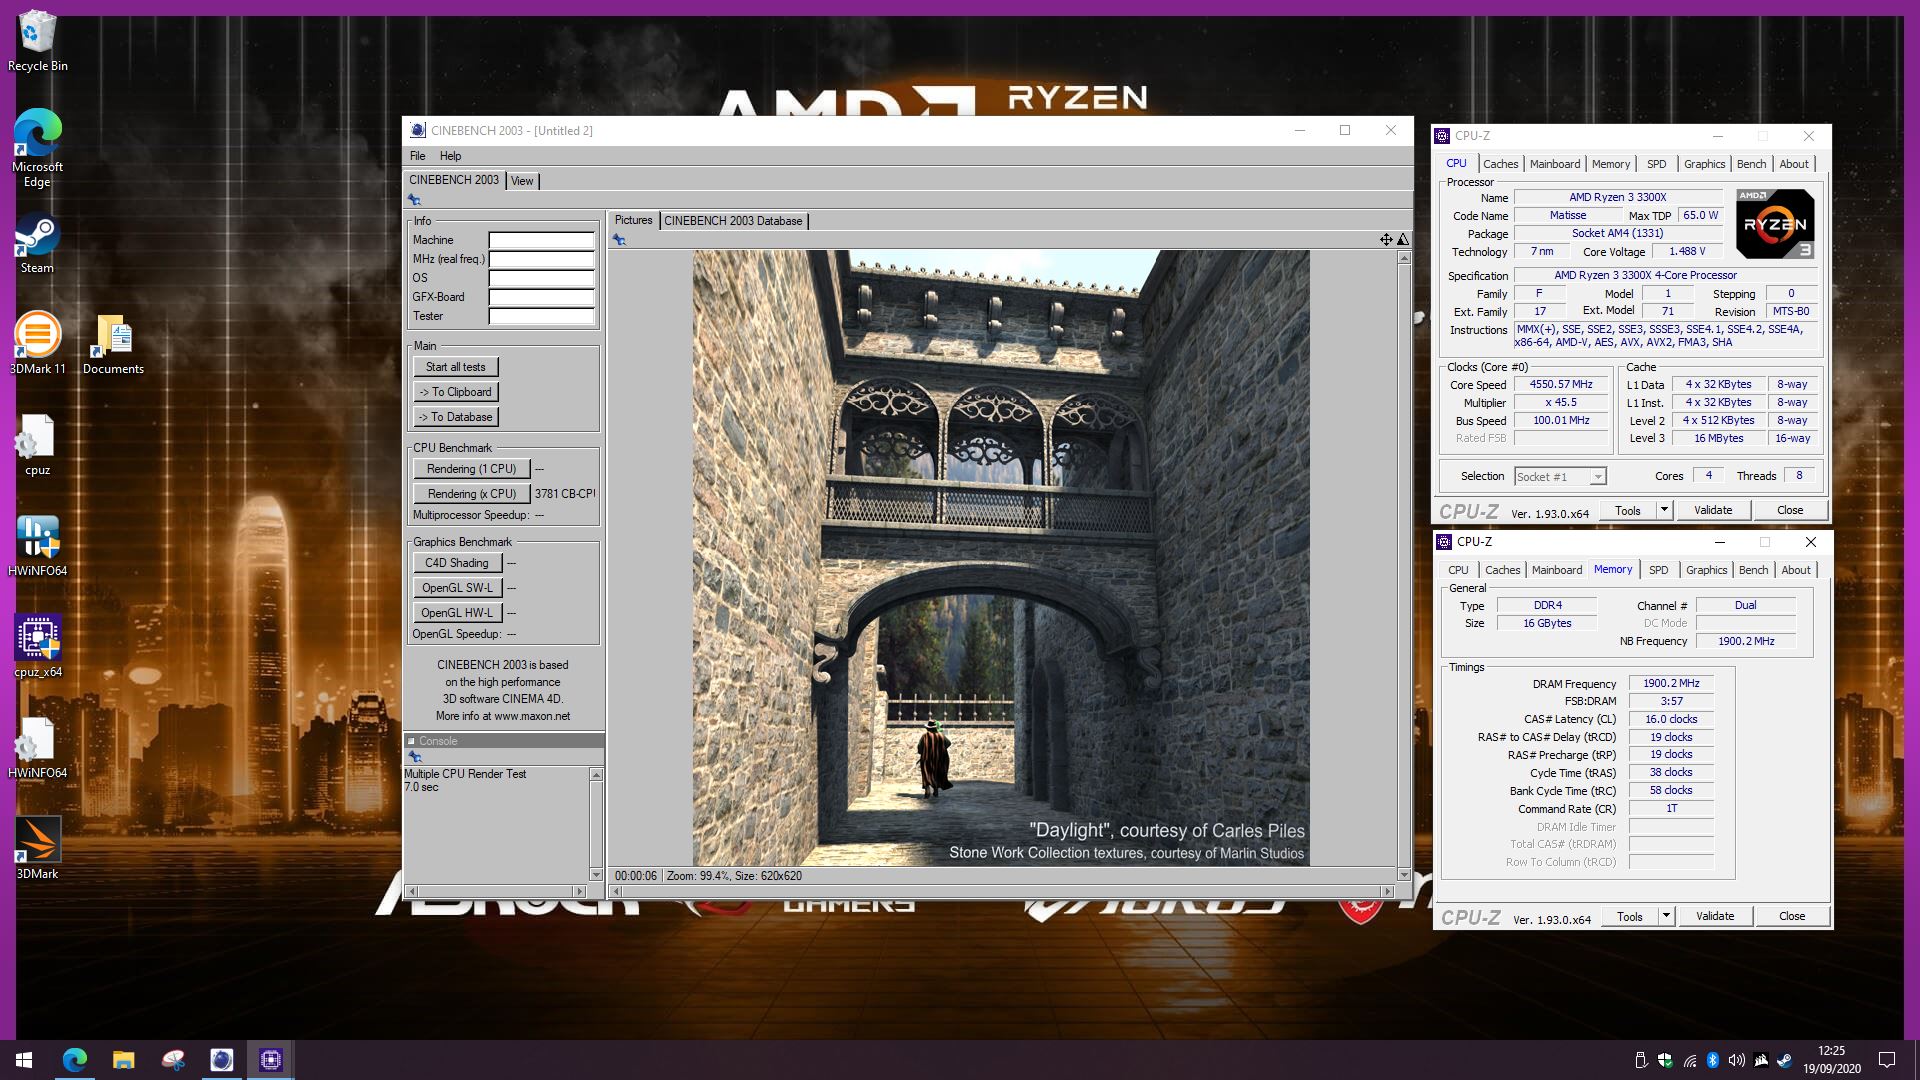Click Start all tests button

[x=455, y=367]
